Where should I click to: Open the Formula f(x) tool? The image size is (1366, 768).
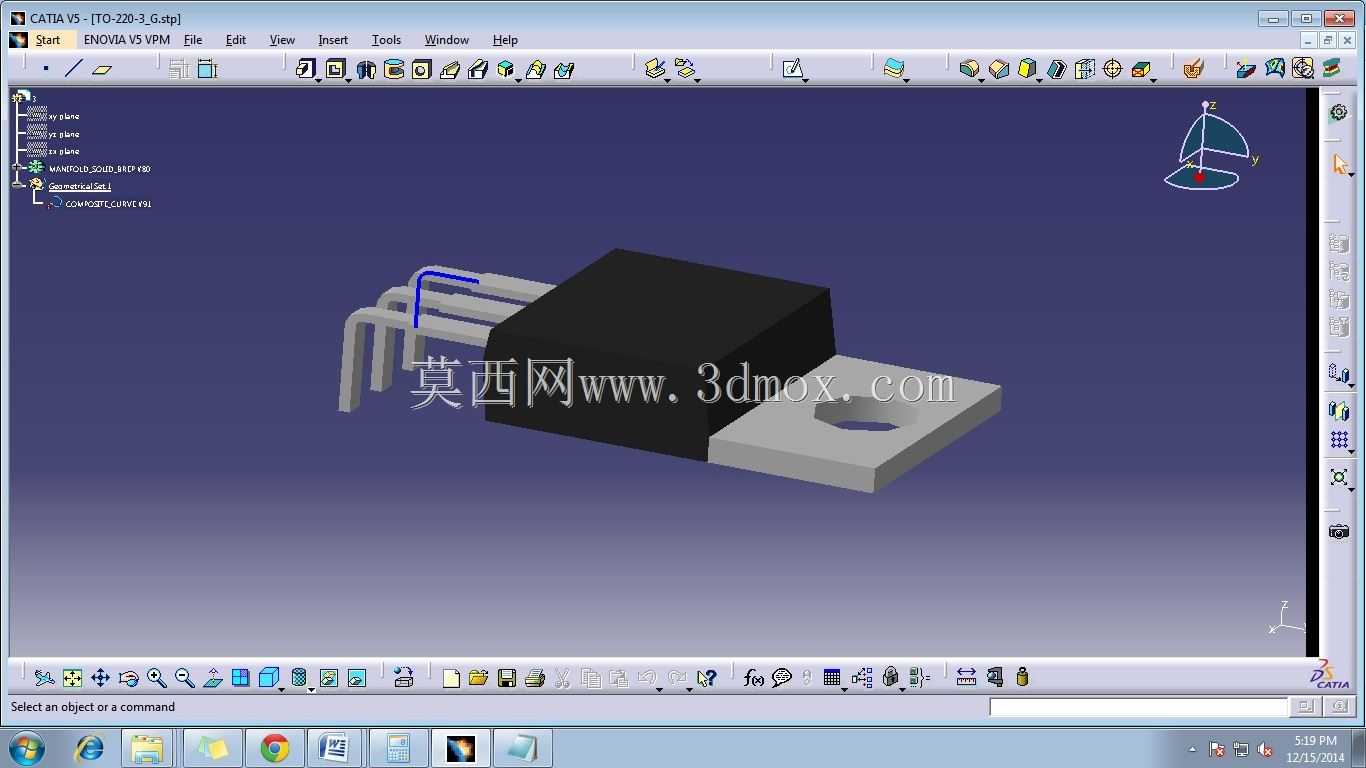754,678
